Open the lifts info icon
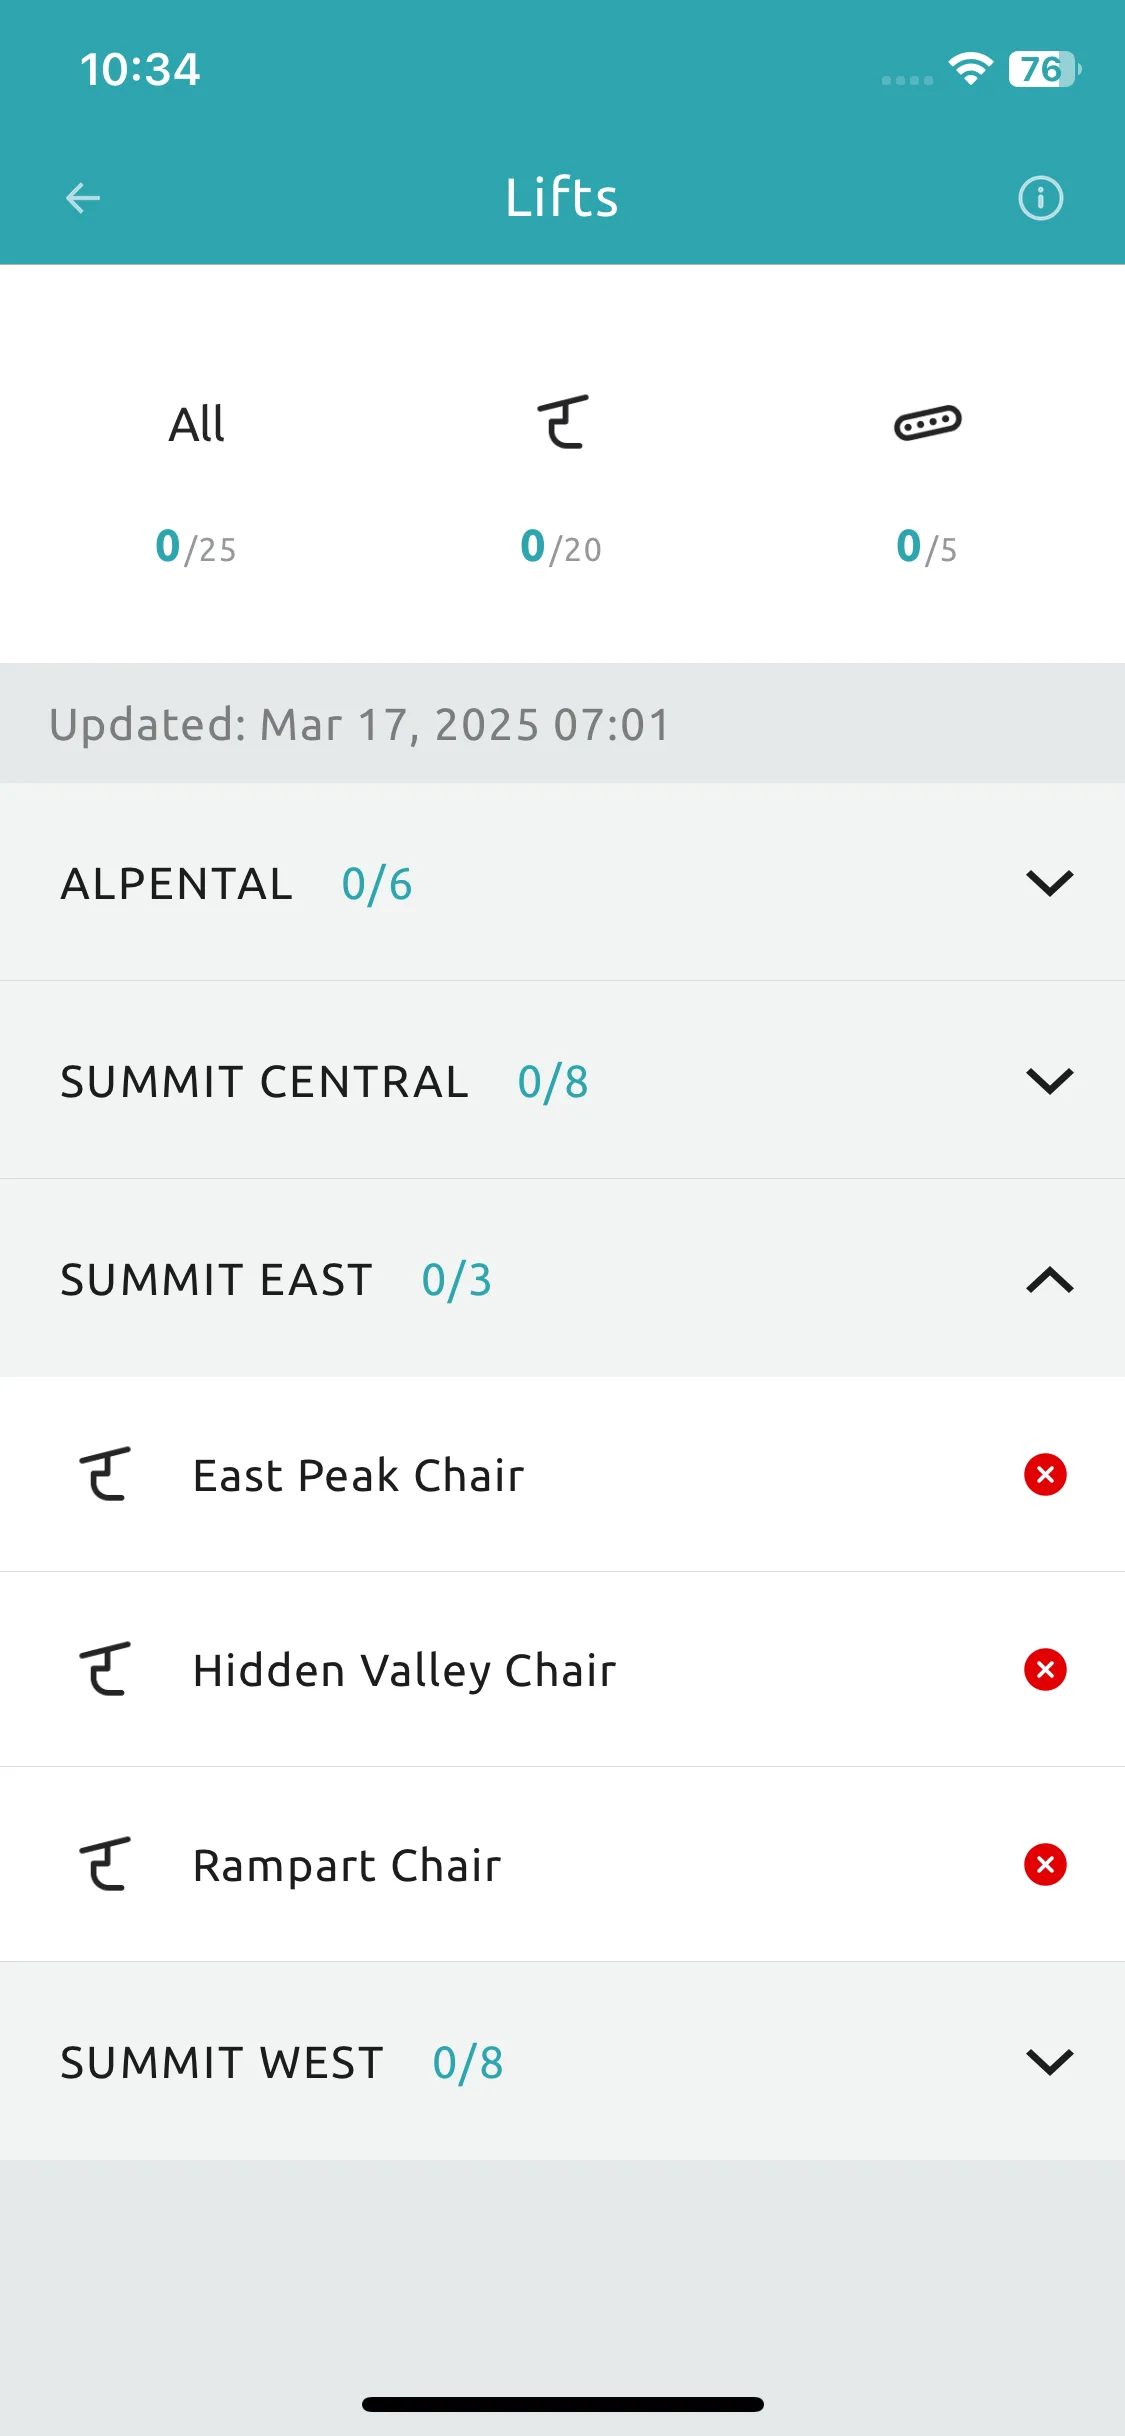Image resolution: width=1125 pixels, height=2436 pixels. click(x=1040, y=198)
